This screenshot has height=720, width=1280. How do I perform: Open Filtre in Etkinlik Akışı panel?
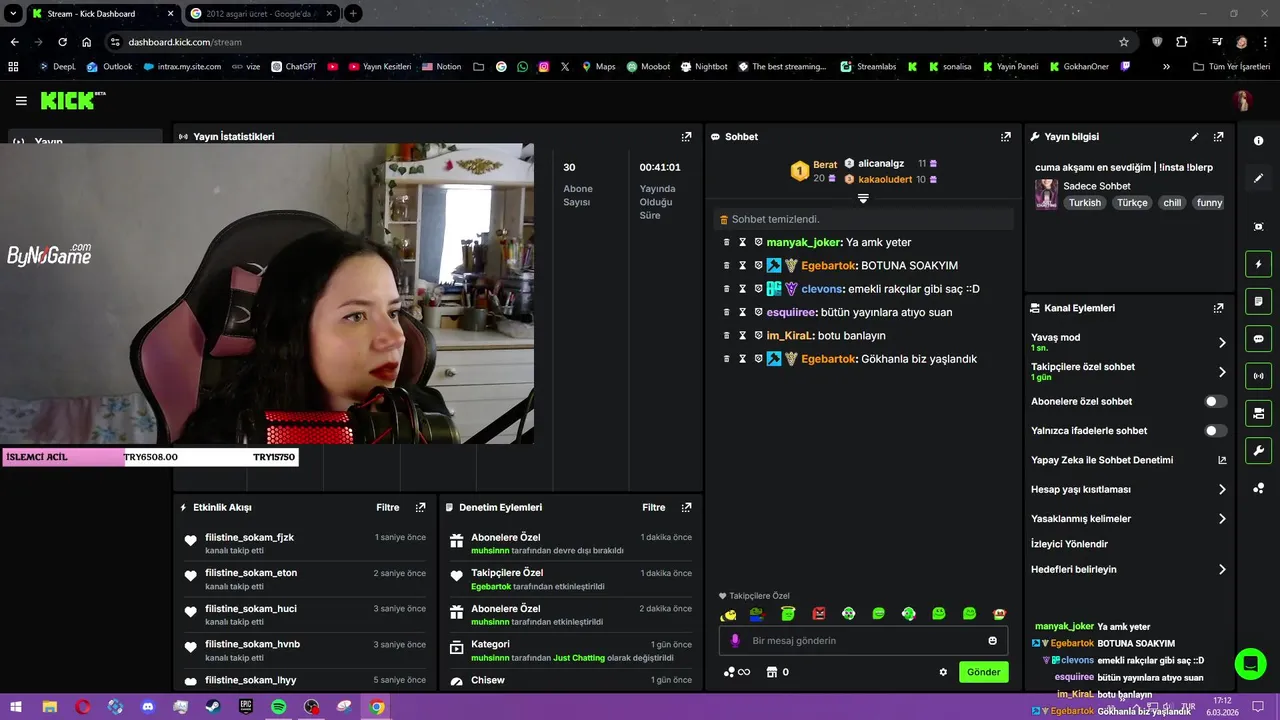point(387,508)
